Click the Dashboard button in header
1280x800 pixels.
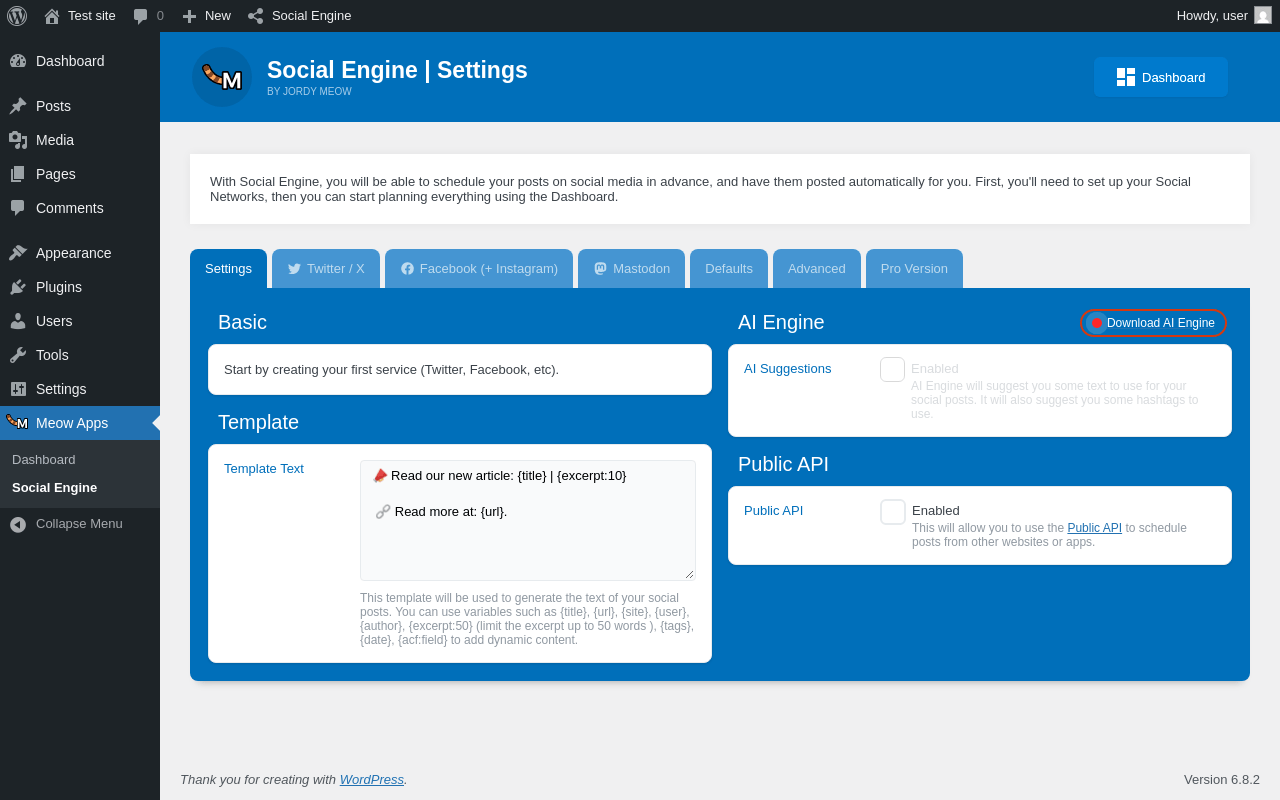pos(1160,77)
